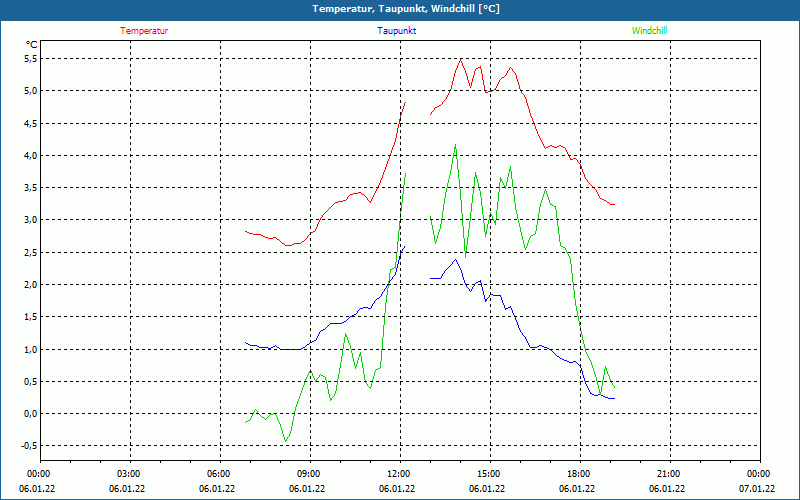Screen dimensions: 800x500
Task: Click the blue Taupunkt legend label
Action: click(x=396, y=31)
